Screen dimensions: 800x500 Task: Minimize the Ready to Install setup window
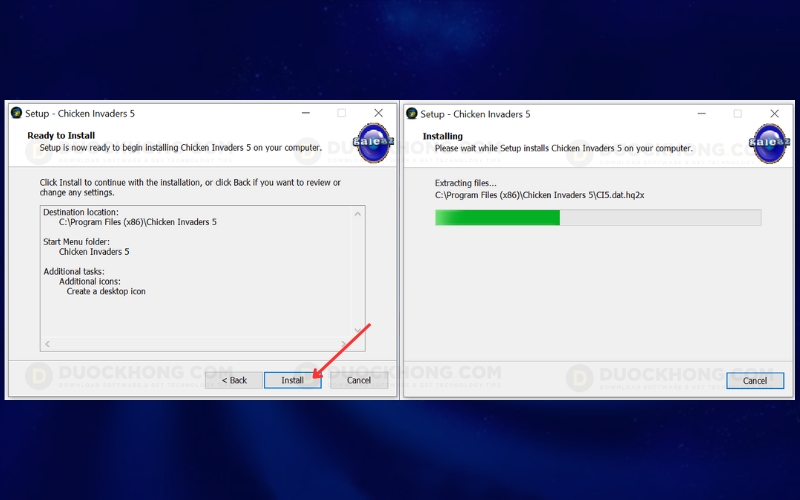306,113
